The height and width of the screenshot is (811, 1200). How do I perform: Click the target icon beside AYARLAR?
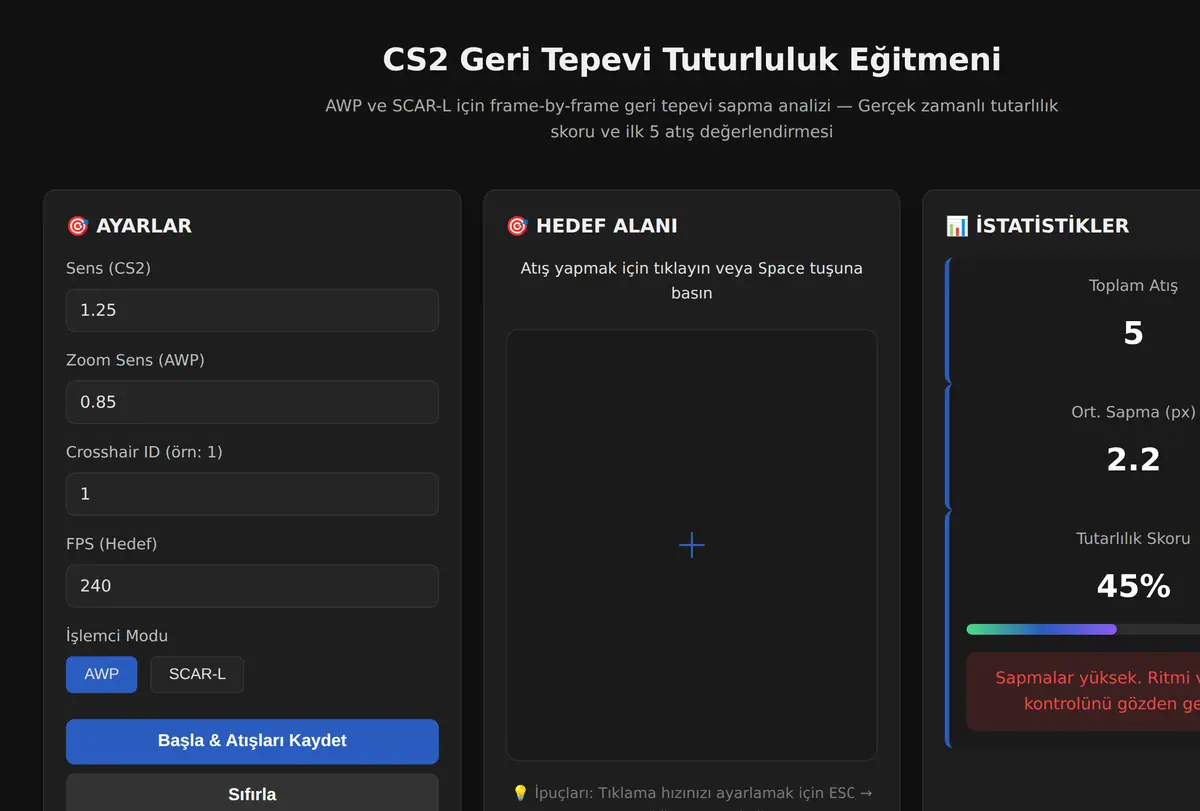coord(78,226)
